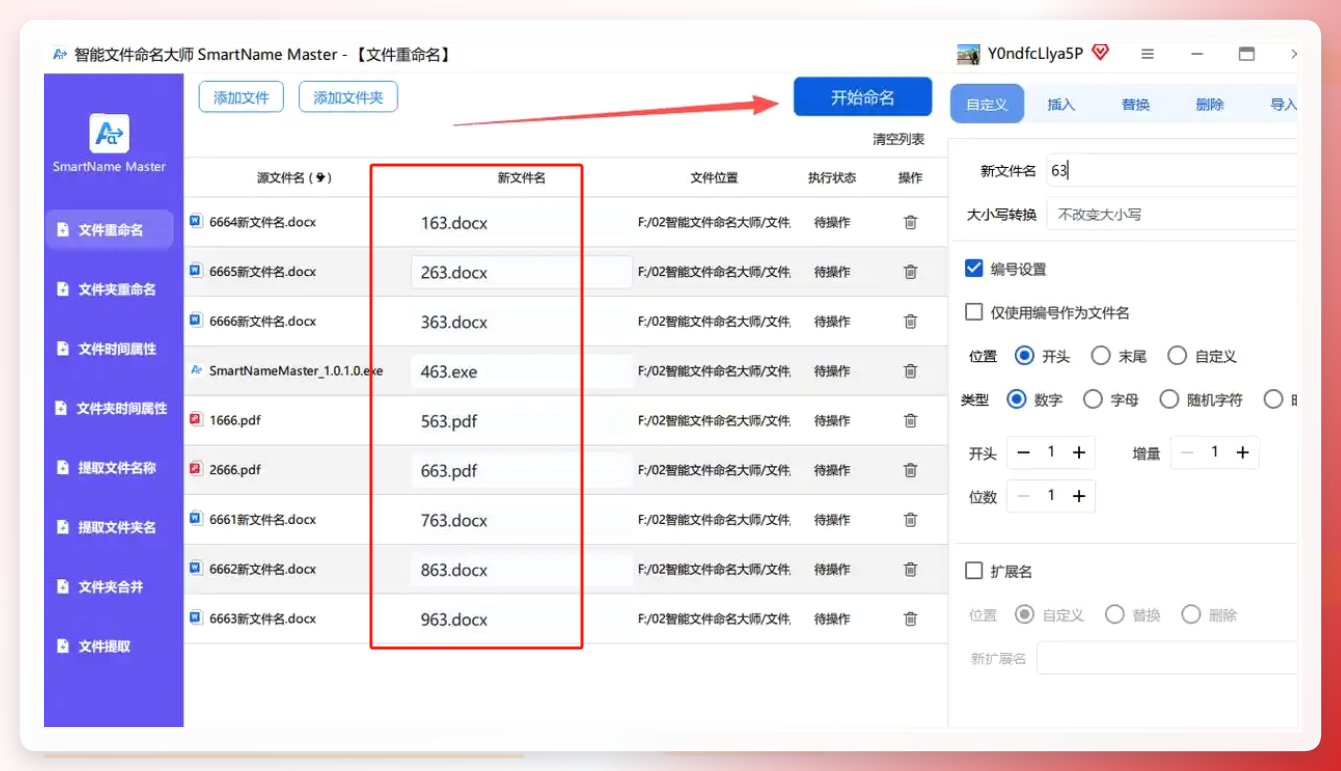Decrease the 增量 increment with minus
Viewport: 1341px width, 771px height.
click(1187, 452)
